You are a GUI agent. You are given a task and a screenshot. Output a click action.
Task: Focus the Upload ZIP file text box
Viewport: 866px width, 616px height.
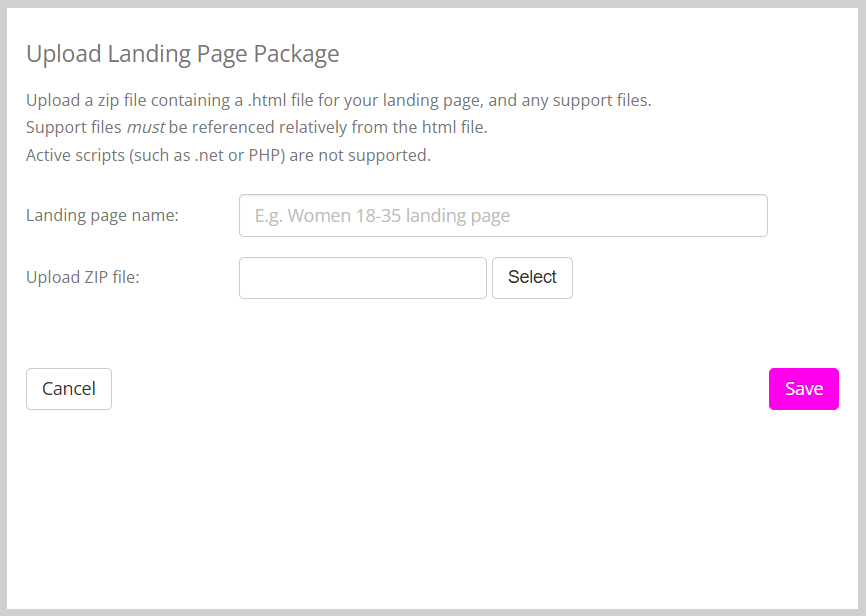click(x=362, y=277)
